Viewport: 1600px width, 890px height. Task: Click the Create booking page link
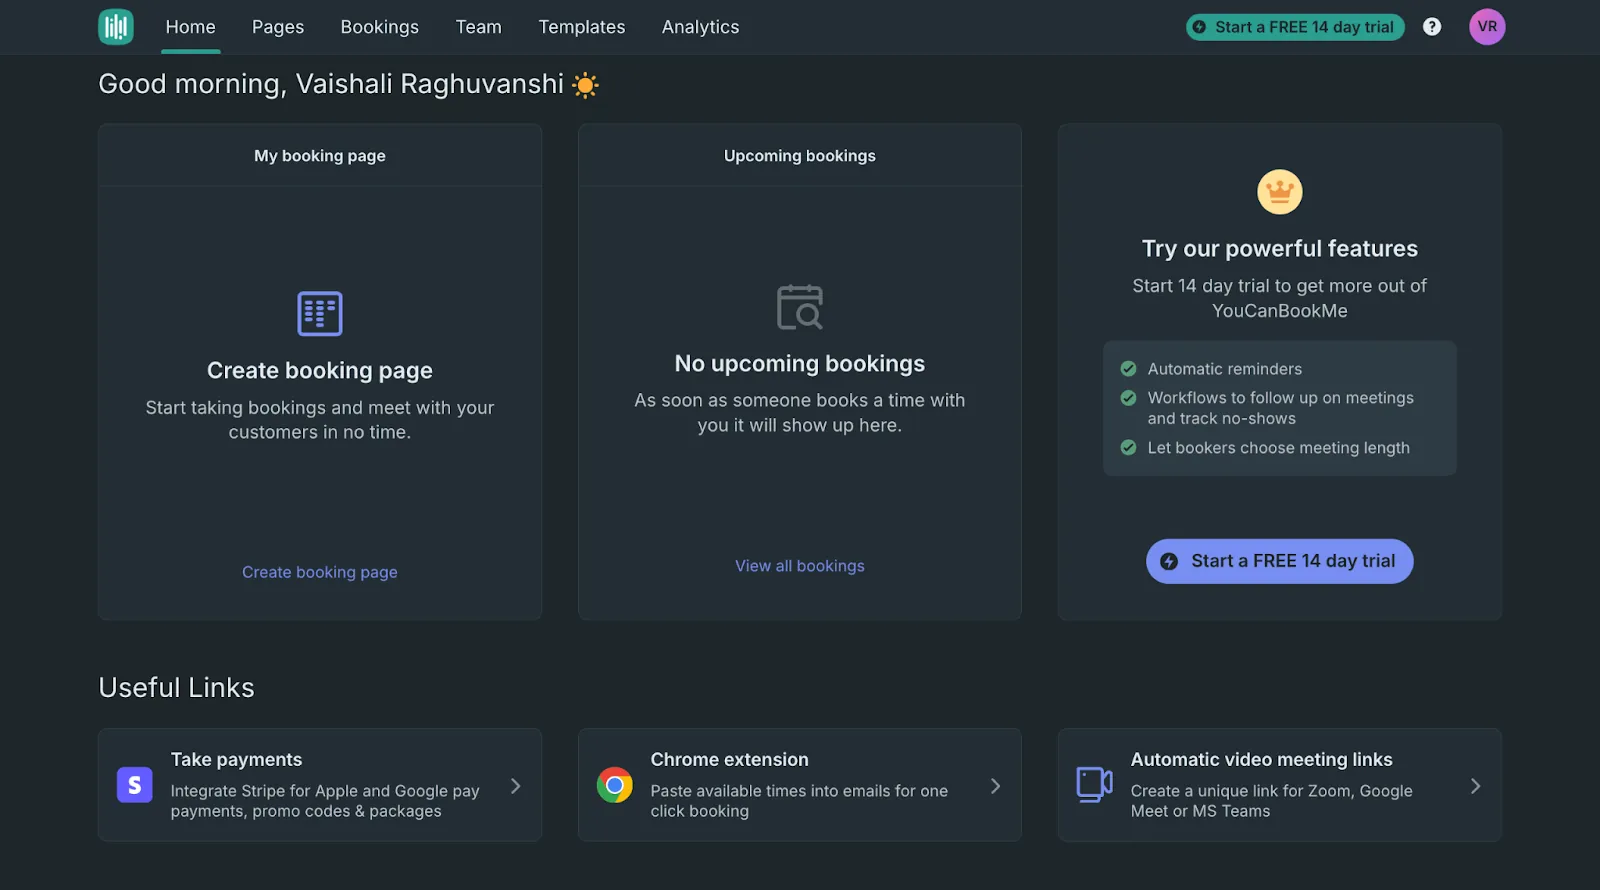320,572
